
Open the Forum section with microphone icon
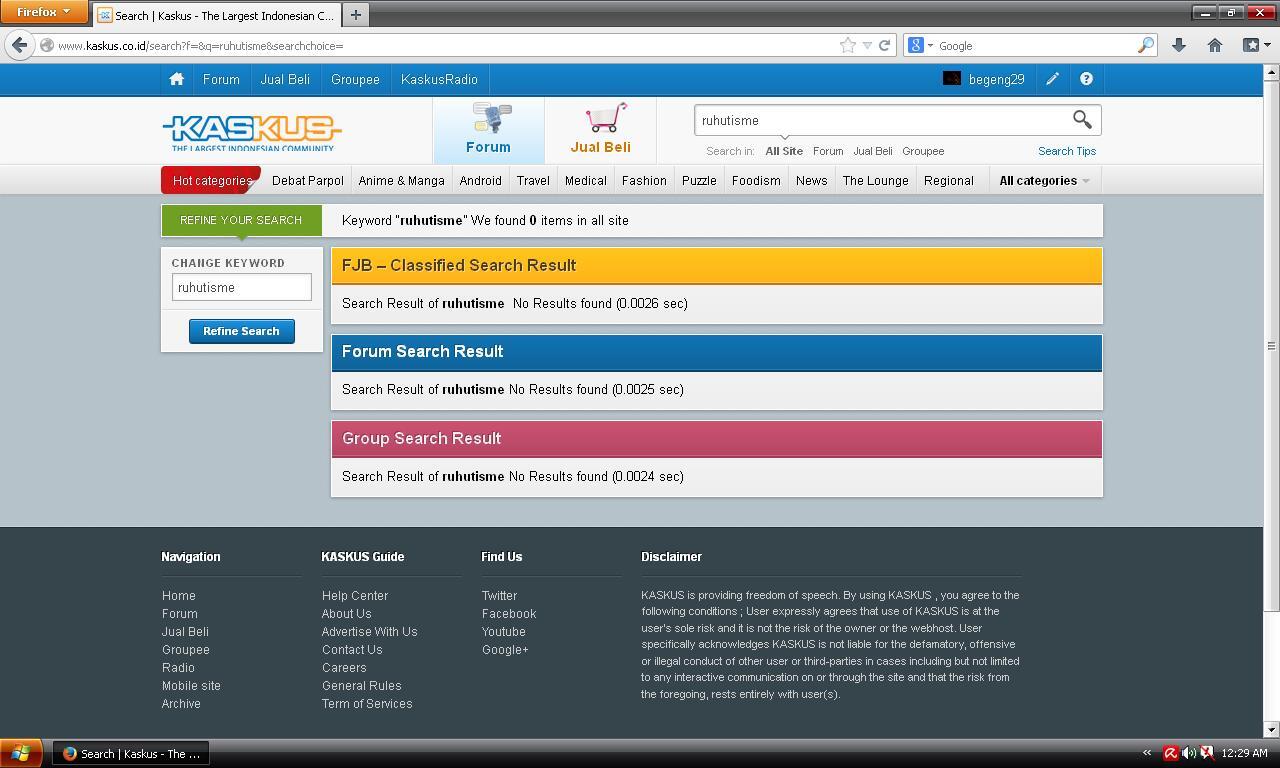point(489,130)
